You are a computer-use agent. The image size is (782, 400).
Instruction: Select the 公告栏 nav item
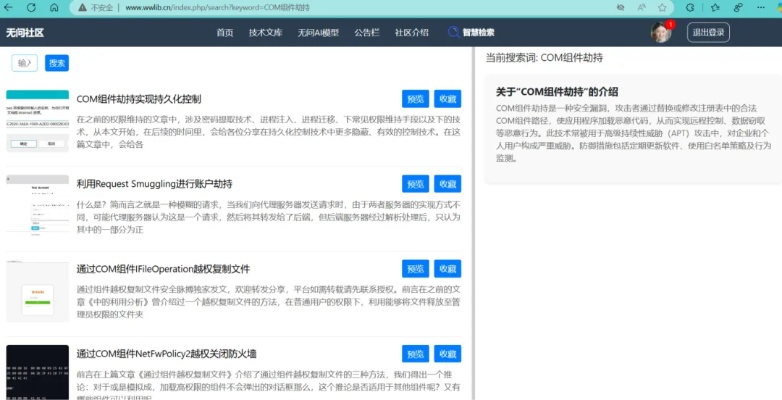(367, 32)
